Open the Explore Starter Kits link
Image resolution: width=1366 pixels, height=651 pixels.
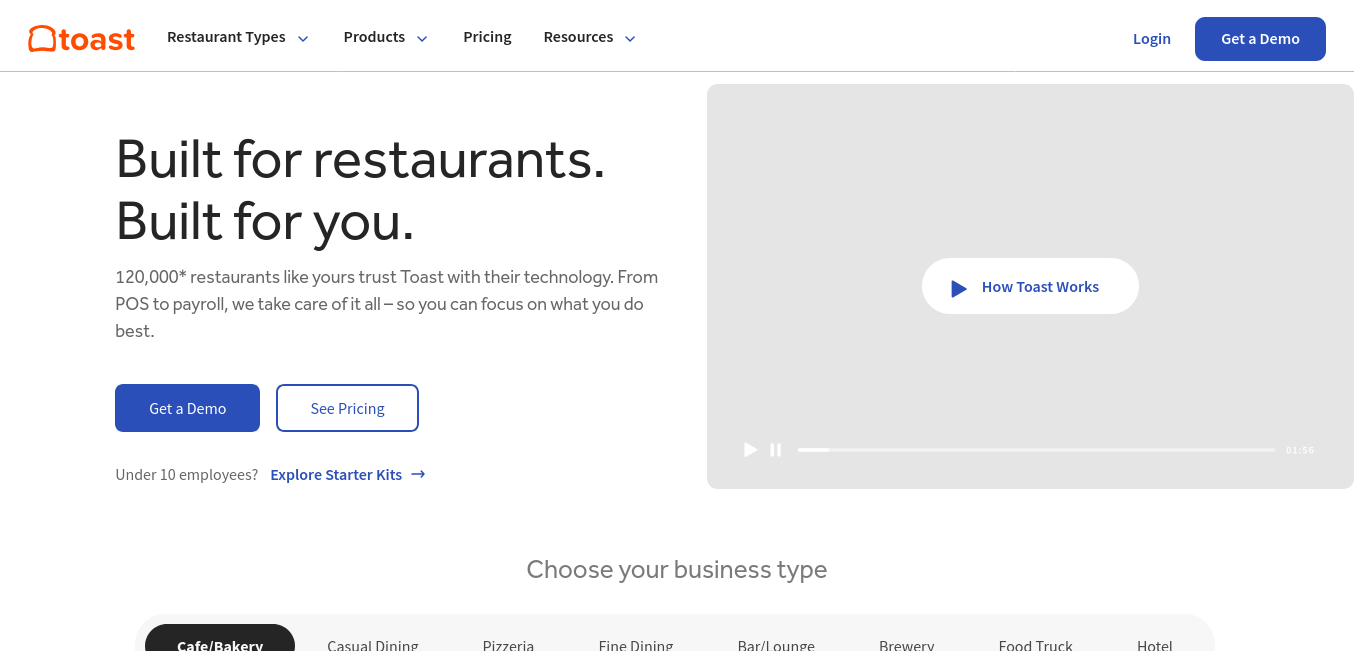[x=347, y=474]
